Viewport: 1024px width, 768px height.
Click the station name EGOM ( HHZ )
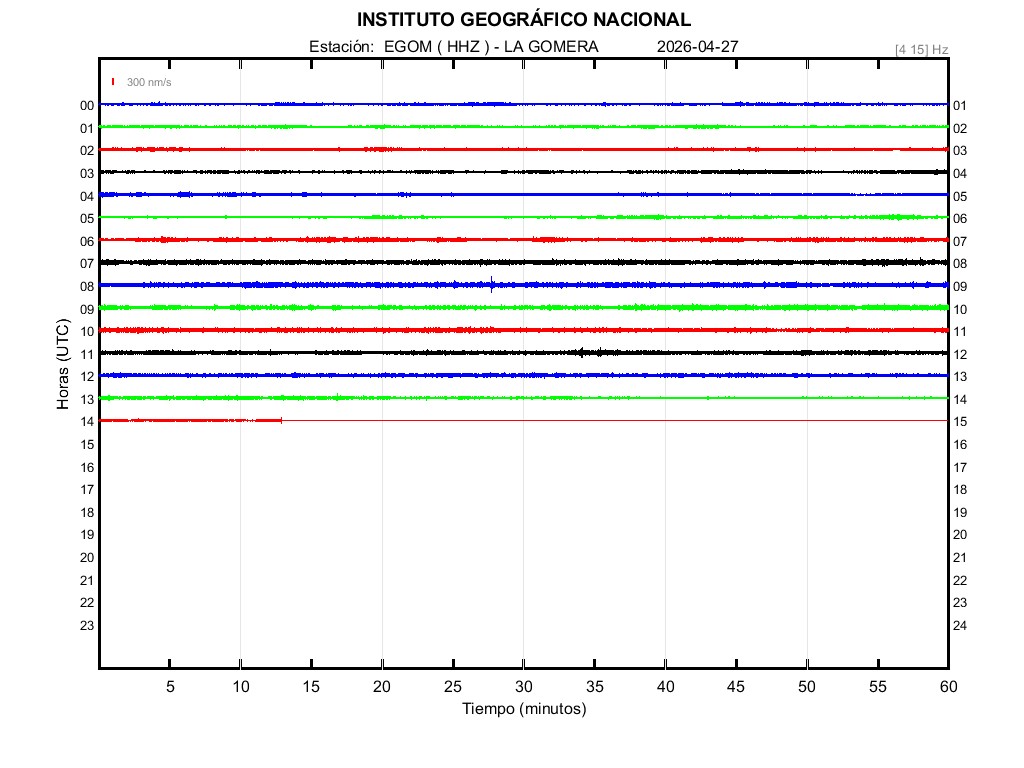(436, 47)
